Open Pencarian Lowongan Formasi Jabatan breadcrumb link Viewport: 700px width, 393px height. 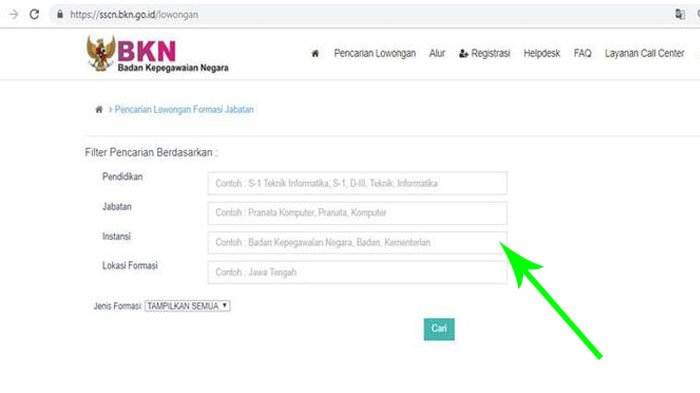pos(184,109)
